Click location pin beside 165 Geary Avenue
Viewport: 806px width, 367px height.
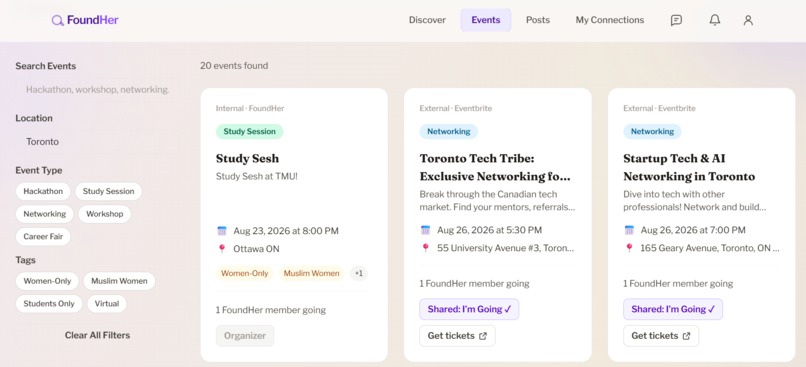click(629, 248)
